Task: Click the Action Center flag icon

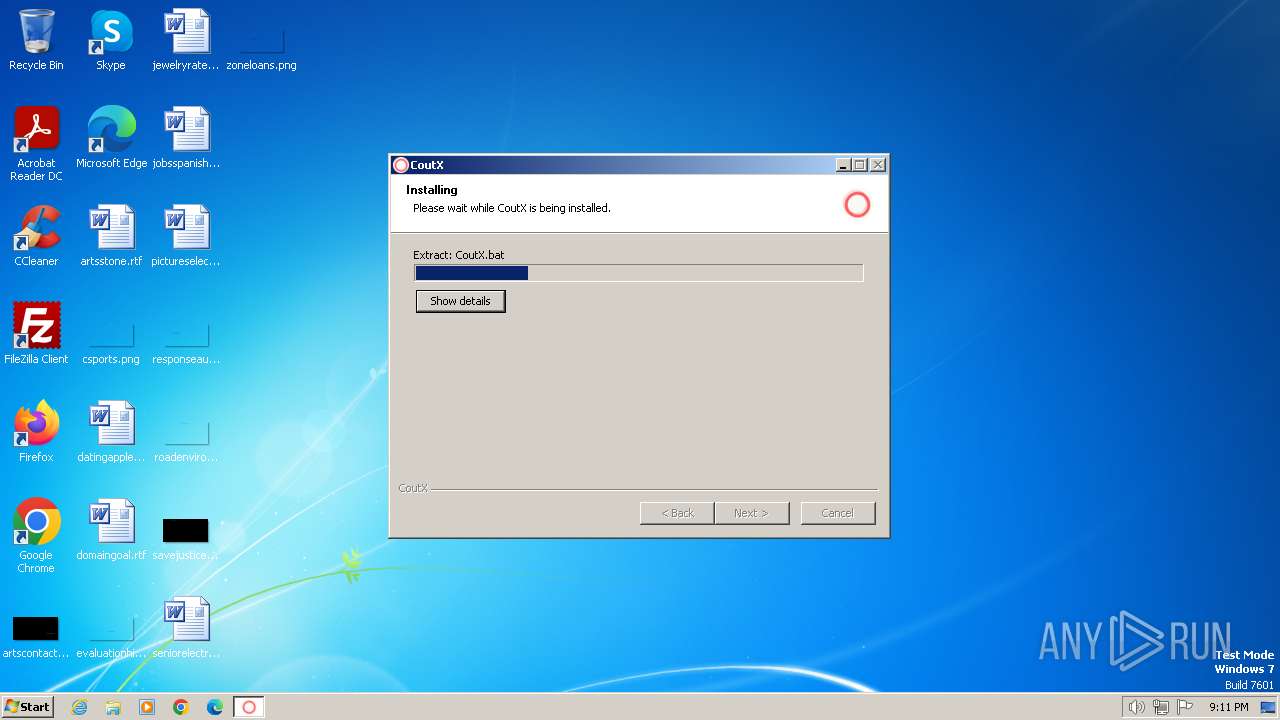Action: point(1185,707)
